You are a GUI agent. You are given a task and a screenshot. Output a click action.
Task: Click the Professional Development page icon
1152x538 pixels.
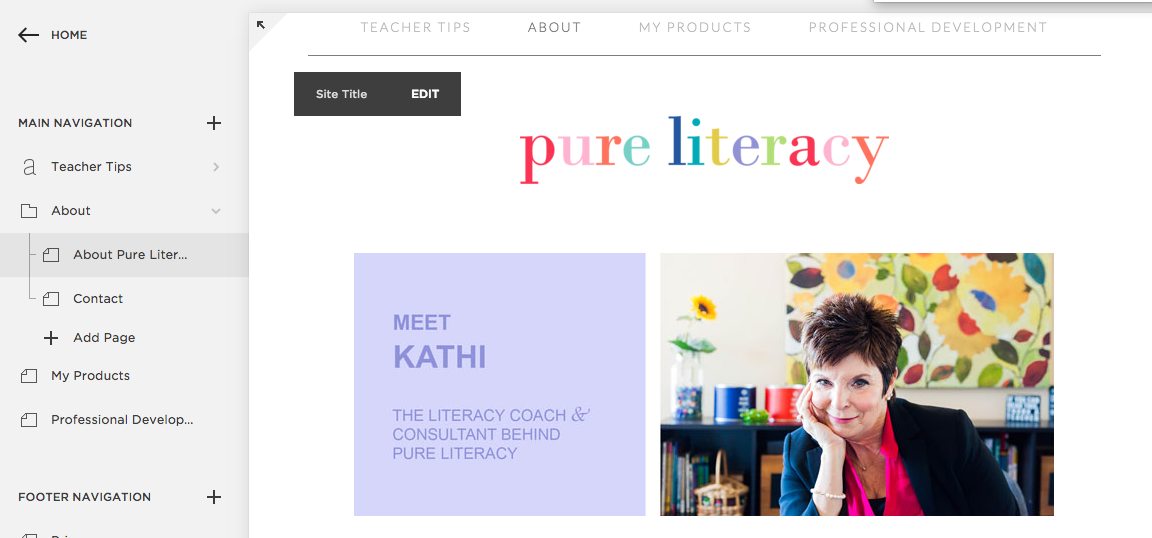(29, 420)
